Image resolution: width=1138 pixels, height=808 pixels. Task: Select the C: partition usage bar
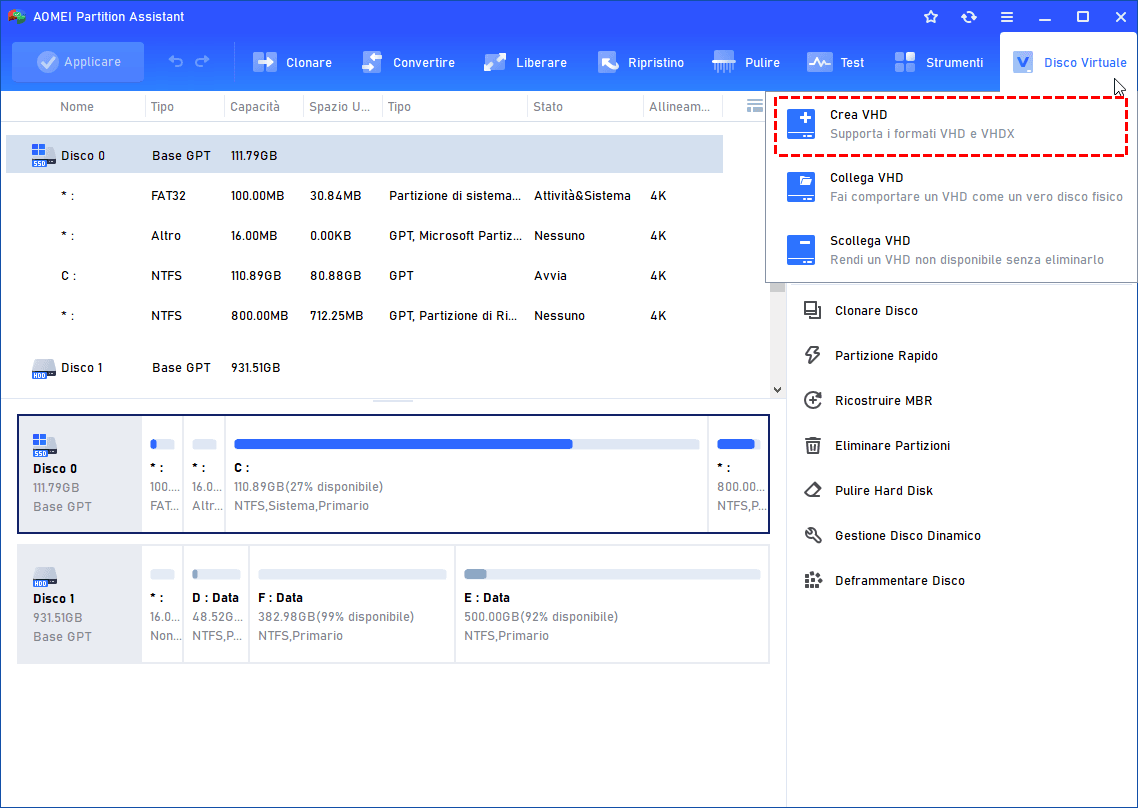tap(466, 444)
